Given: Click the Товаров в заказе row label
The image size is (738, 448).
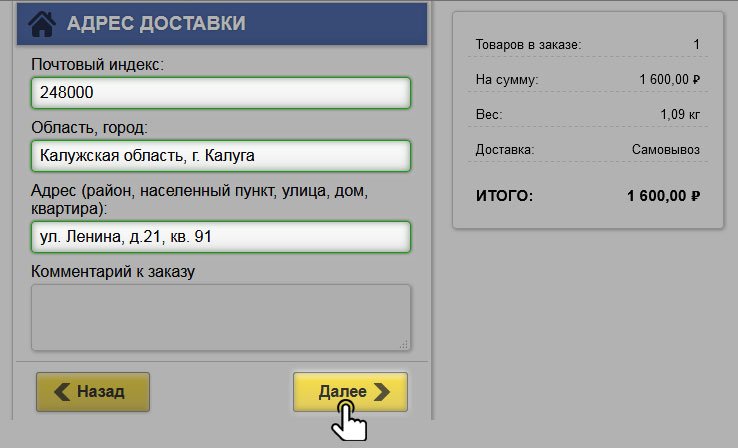Looking at the screenshot, I should point(529,45).
